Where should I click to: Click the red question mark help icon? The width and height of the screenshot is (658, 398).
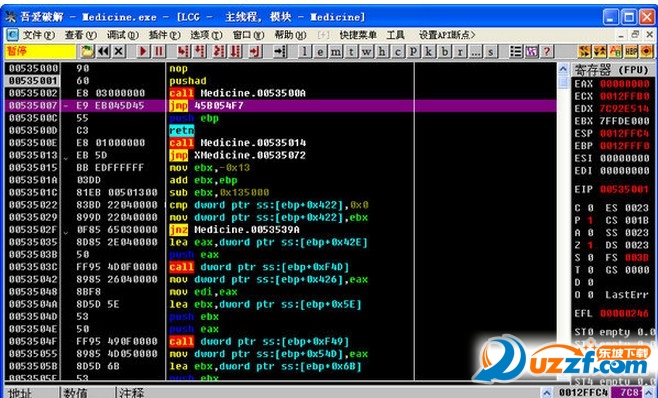(x=546, y=51)
